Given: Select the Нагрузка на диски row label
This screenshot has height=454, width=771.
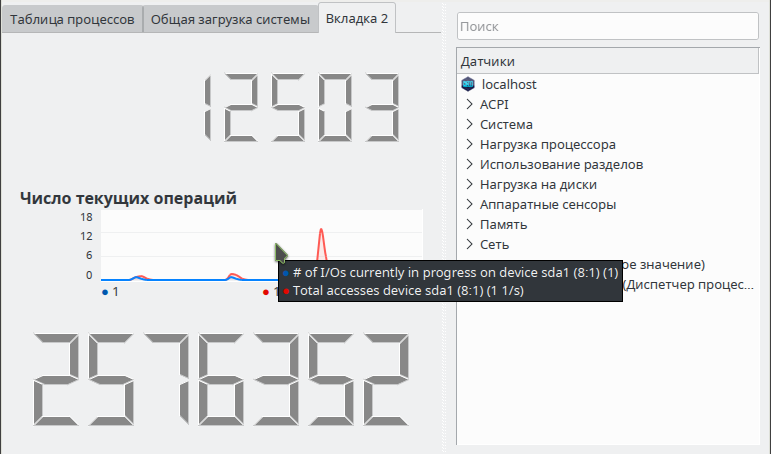Looking at the screenshot, I should pyautogui.click(x=538, y=185).
